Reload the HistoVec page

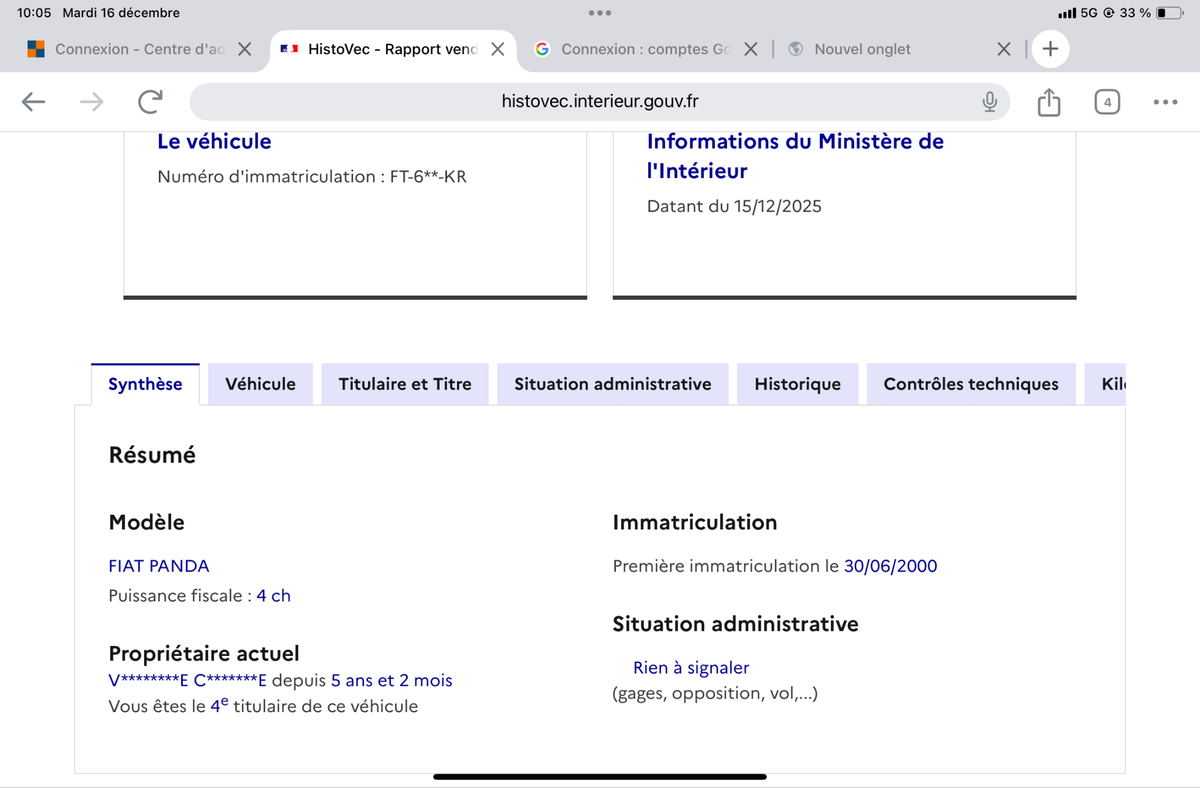[x=151, y=101]
